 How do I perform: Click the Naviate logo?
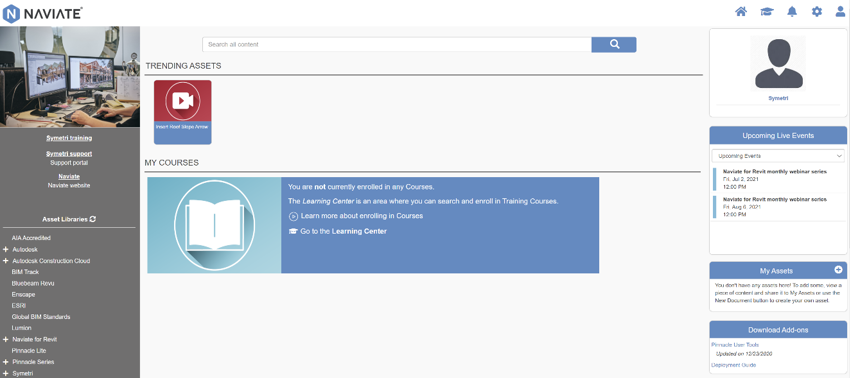click(x=42, y=13)
